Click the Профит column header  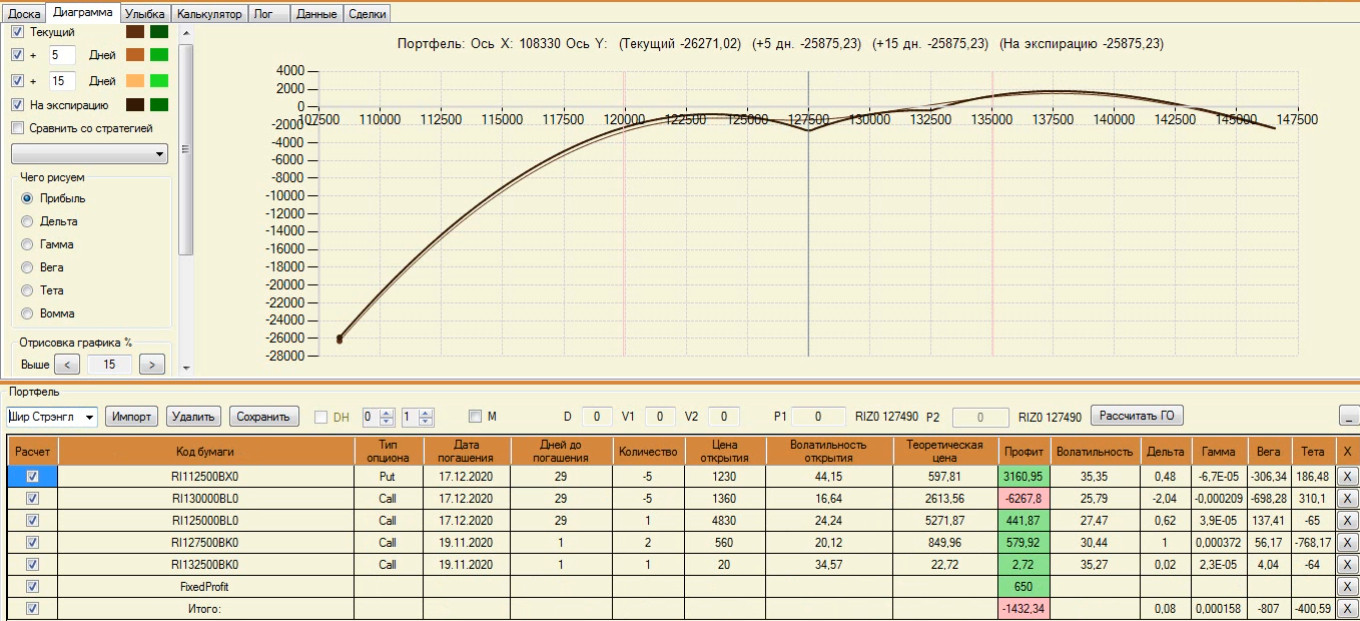pos(1025,451)
